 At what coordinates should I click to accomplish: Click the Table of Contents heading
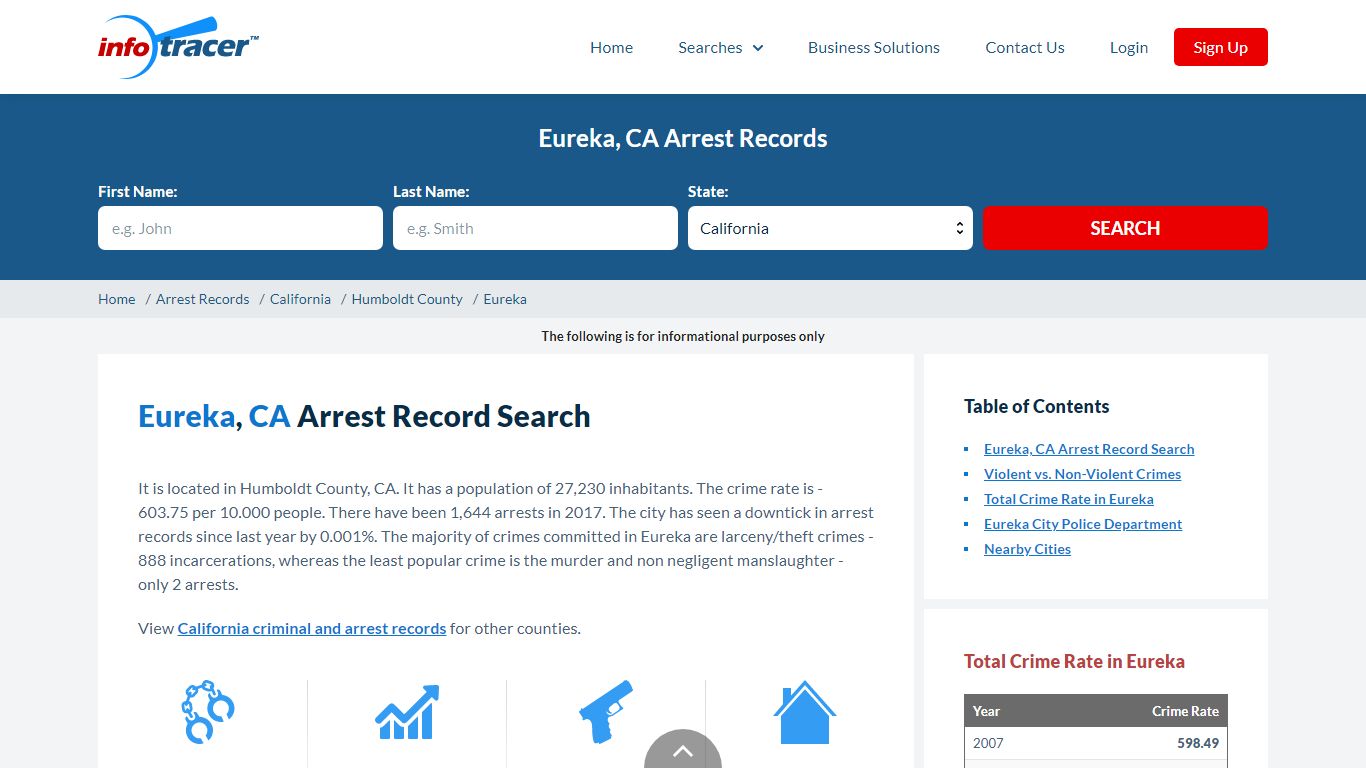tap(1036, 406)
